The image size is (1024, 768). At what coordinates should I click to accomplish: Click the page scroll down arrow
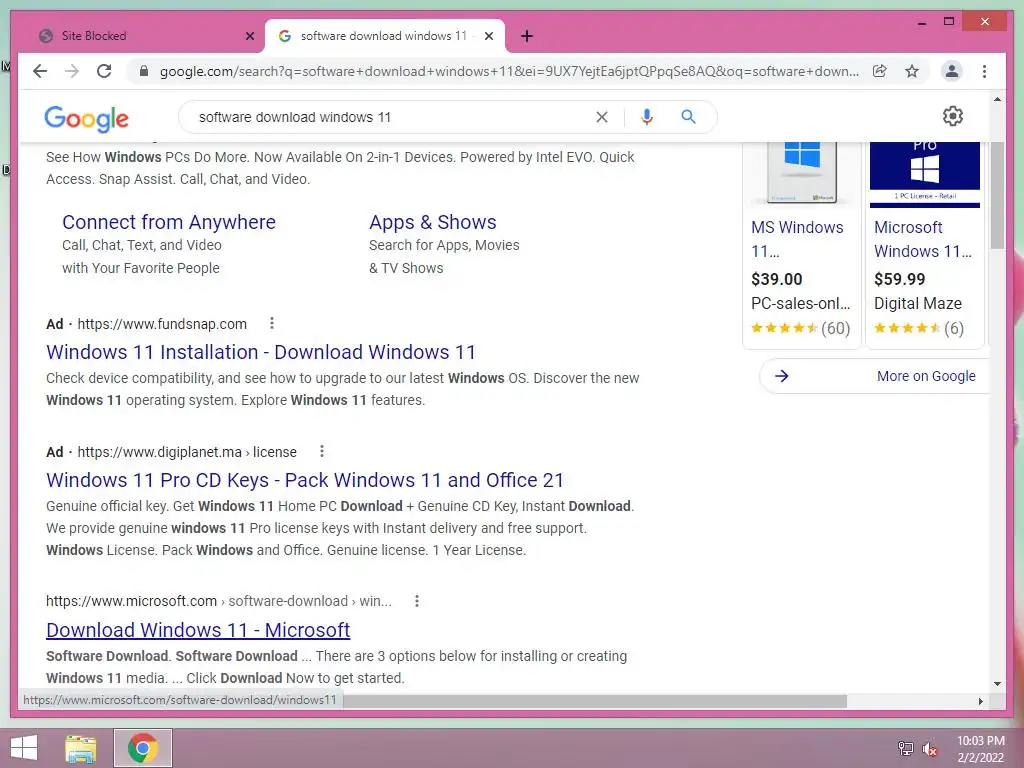click(x=997, y=684)
